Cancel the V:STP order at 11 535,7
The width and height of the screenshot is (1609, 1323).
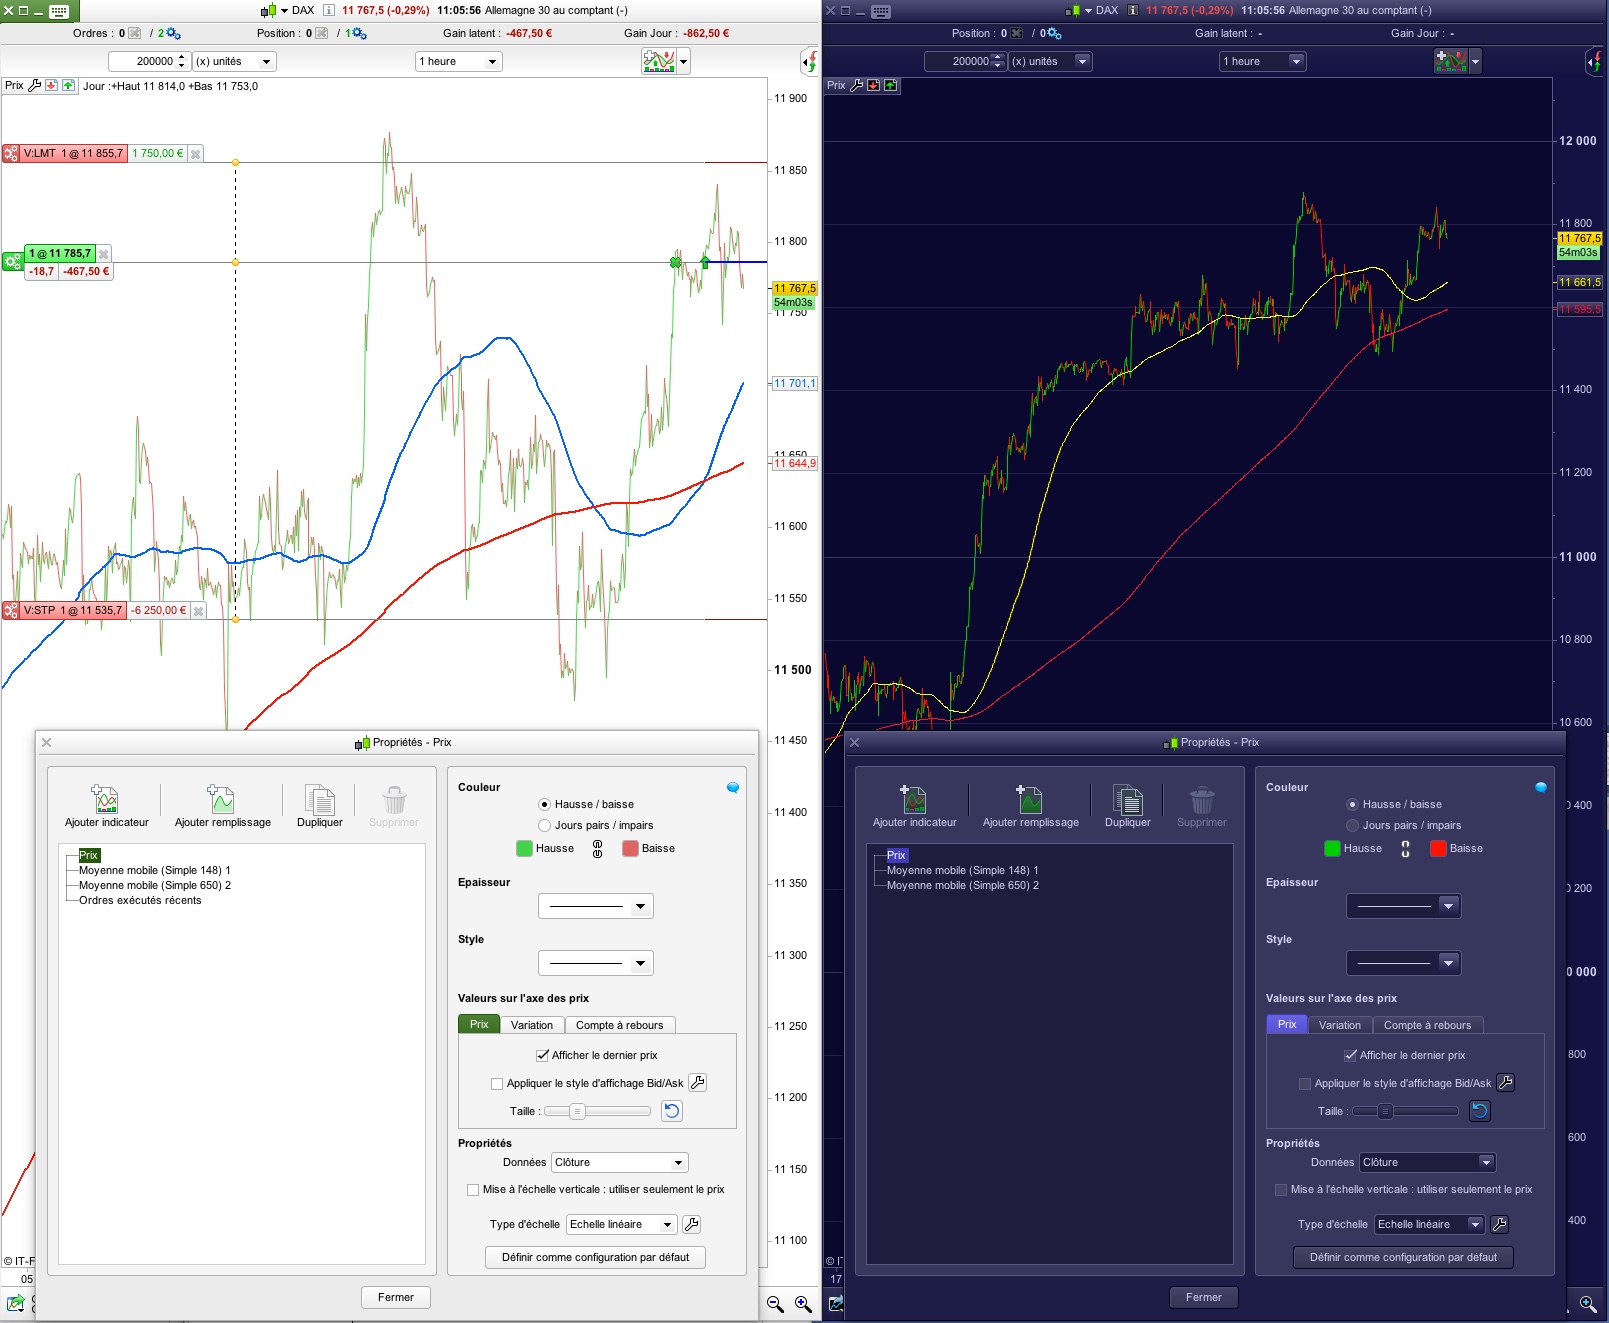pos(198,611)
